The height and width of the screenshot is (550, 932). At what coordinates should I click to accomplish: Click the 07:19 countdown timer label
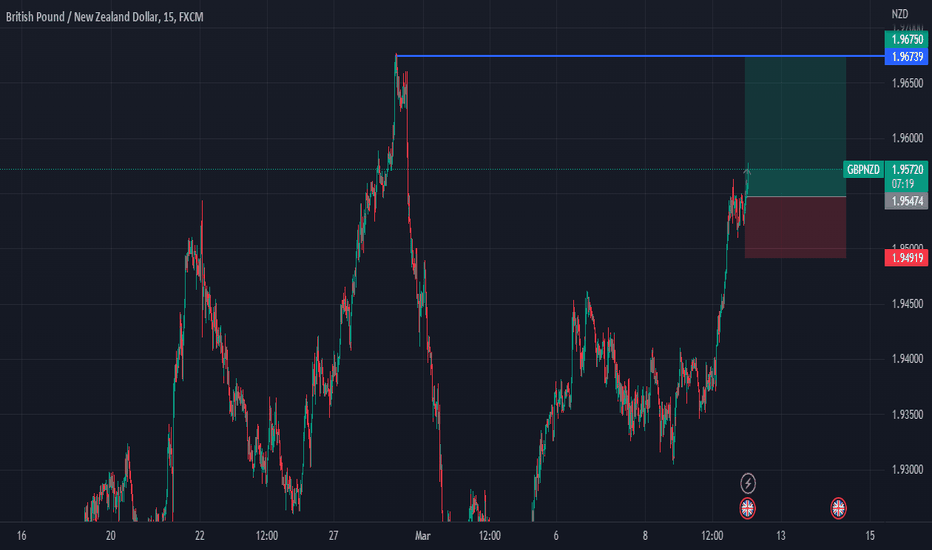[902, 184]
